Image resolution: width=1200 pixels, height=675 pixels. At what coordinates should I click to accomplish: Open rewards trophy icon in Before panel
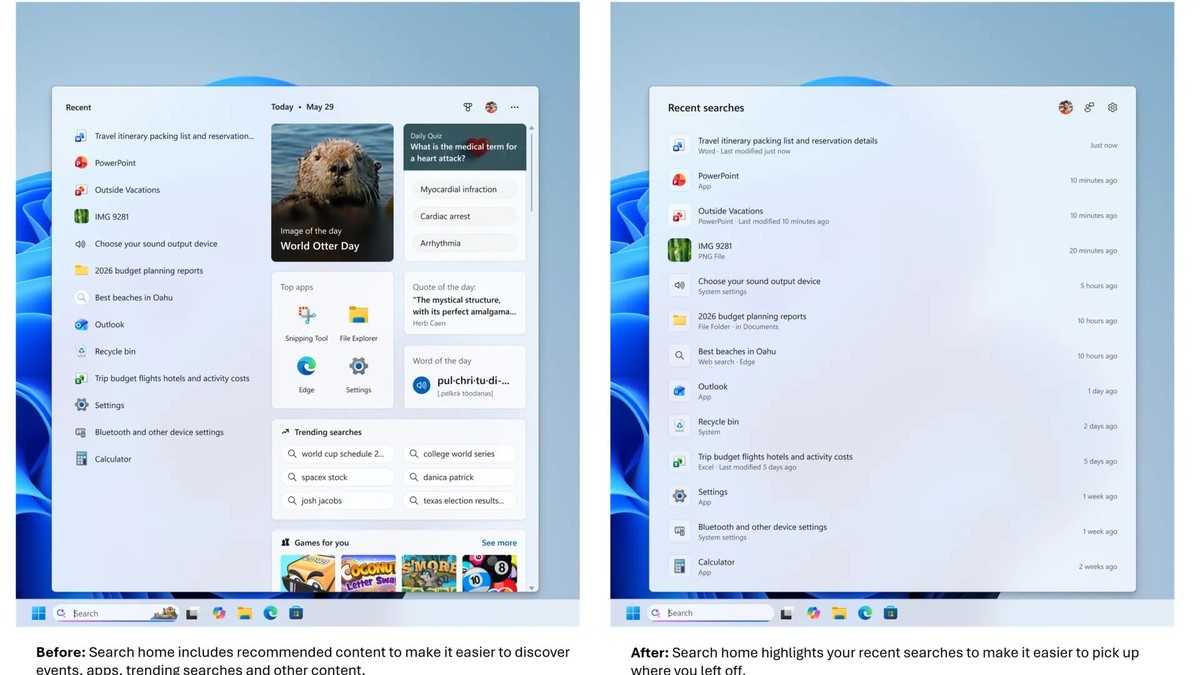tap(467, 107)
